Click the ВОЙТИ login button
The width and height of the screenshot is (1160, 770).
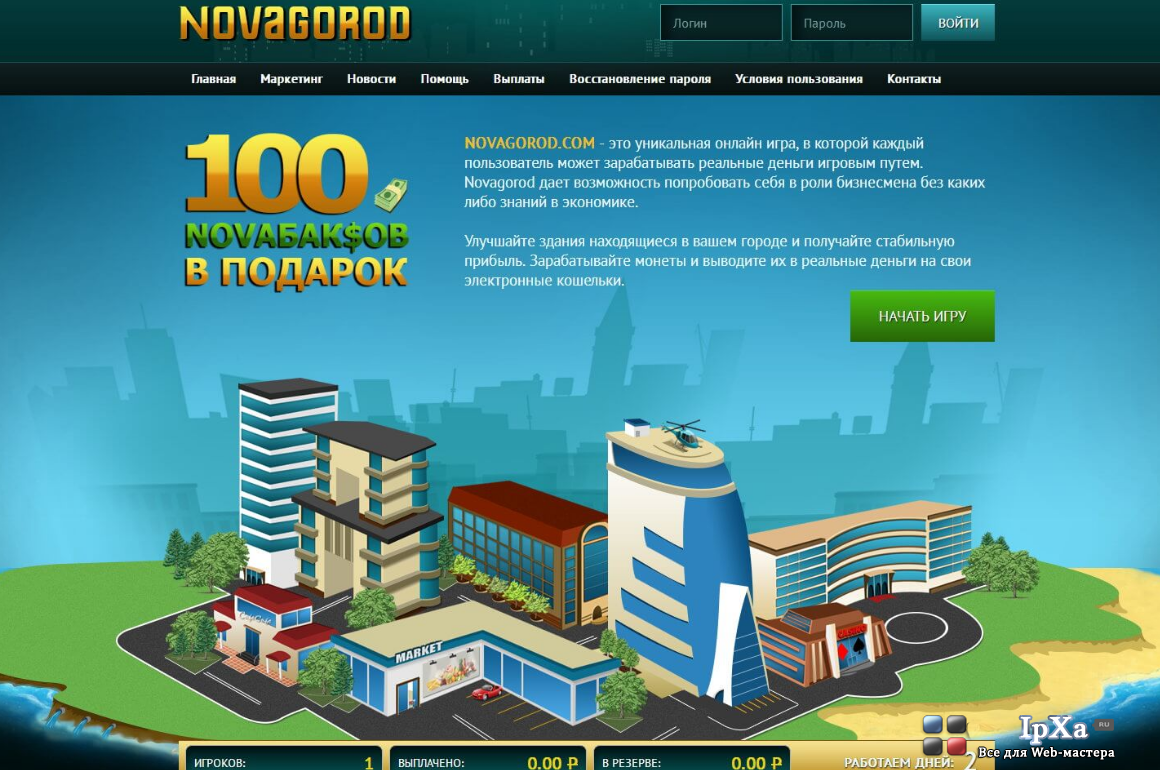958,23
